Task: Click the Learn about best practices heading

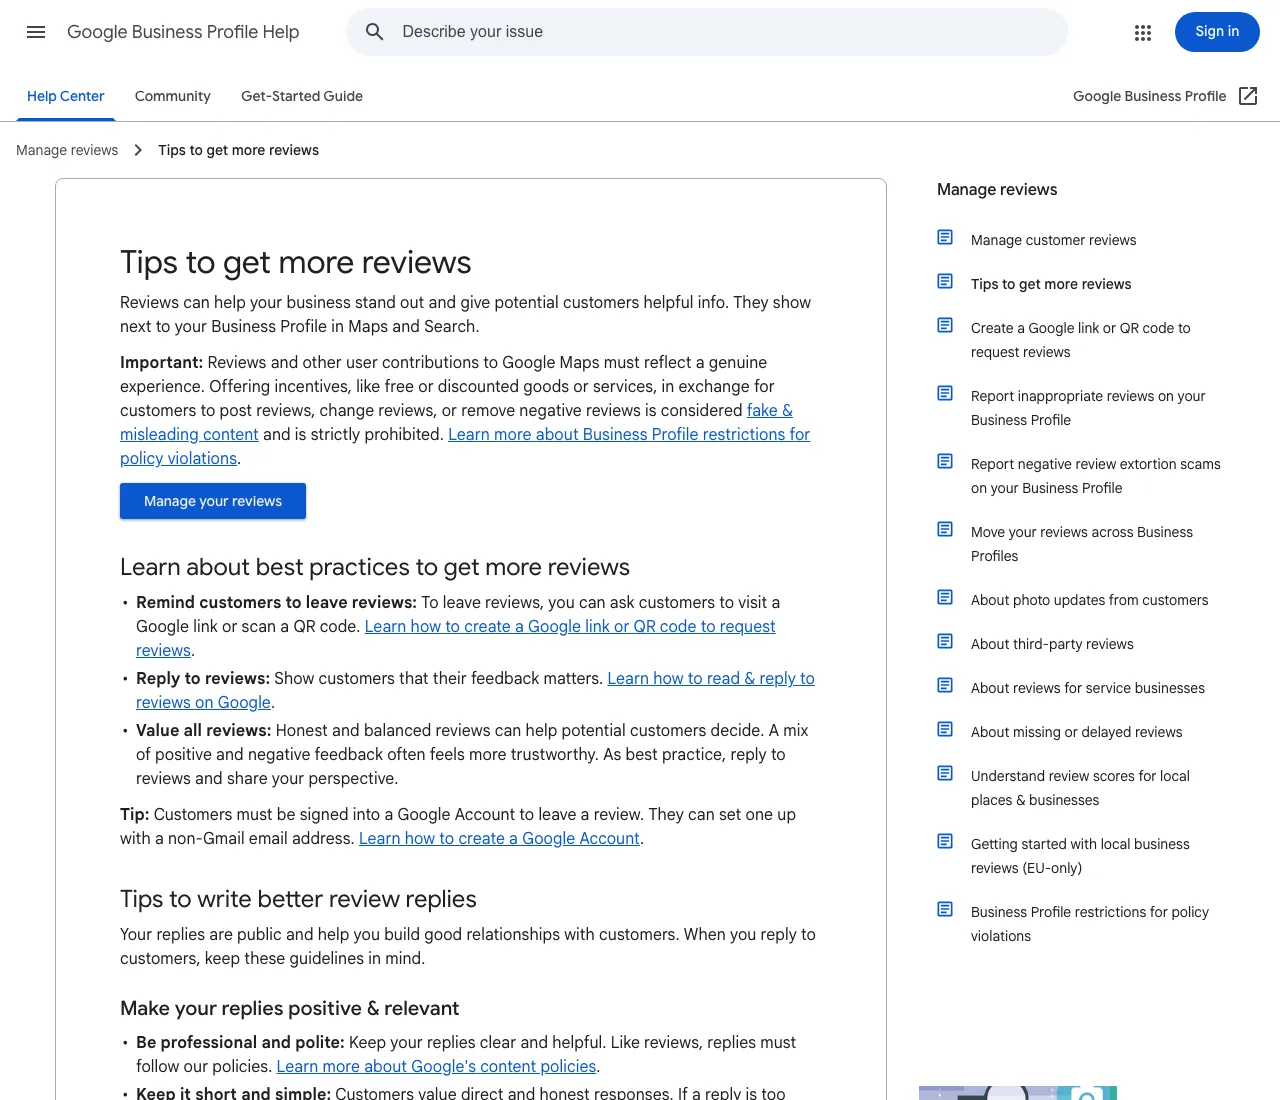Action: [375, 567]
